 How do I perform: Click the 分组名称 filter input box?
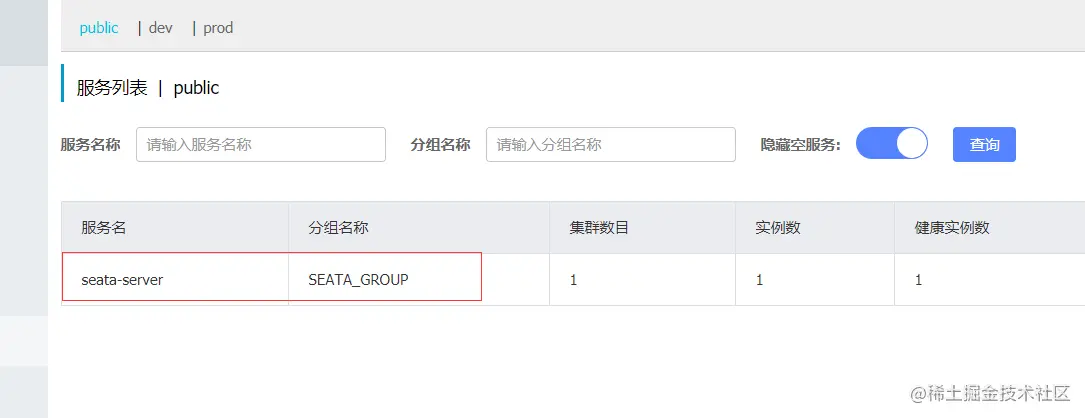(610, 145)
